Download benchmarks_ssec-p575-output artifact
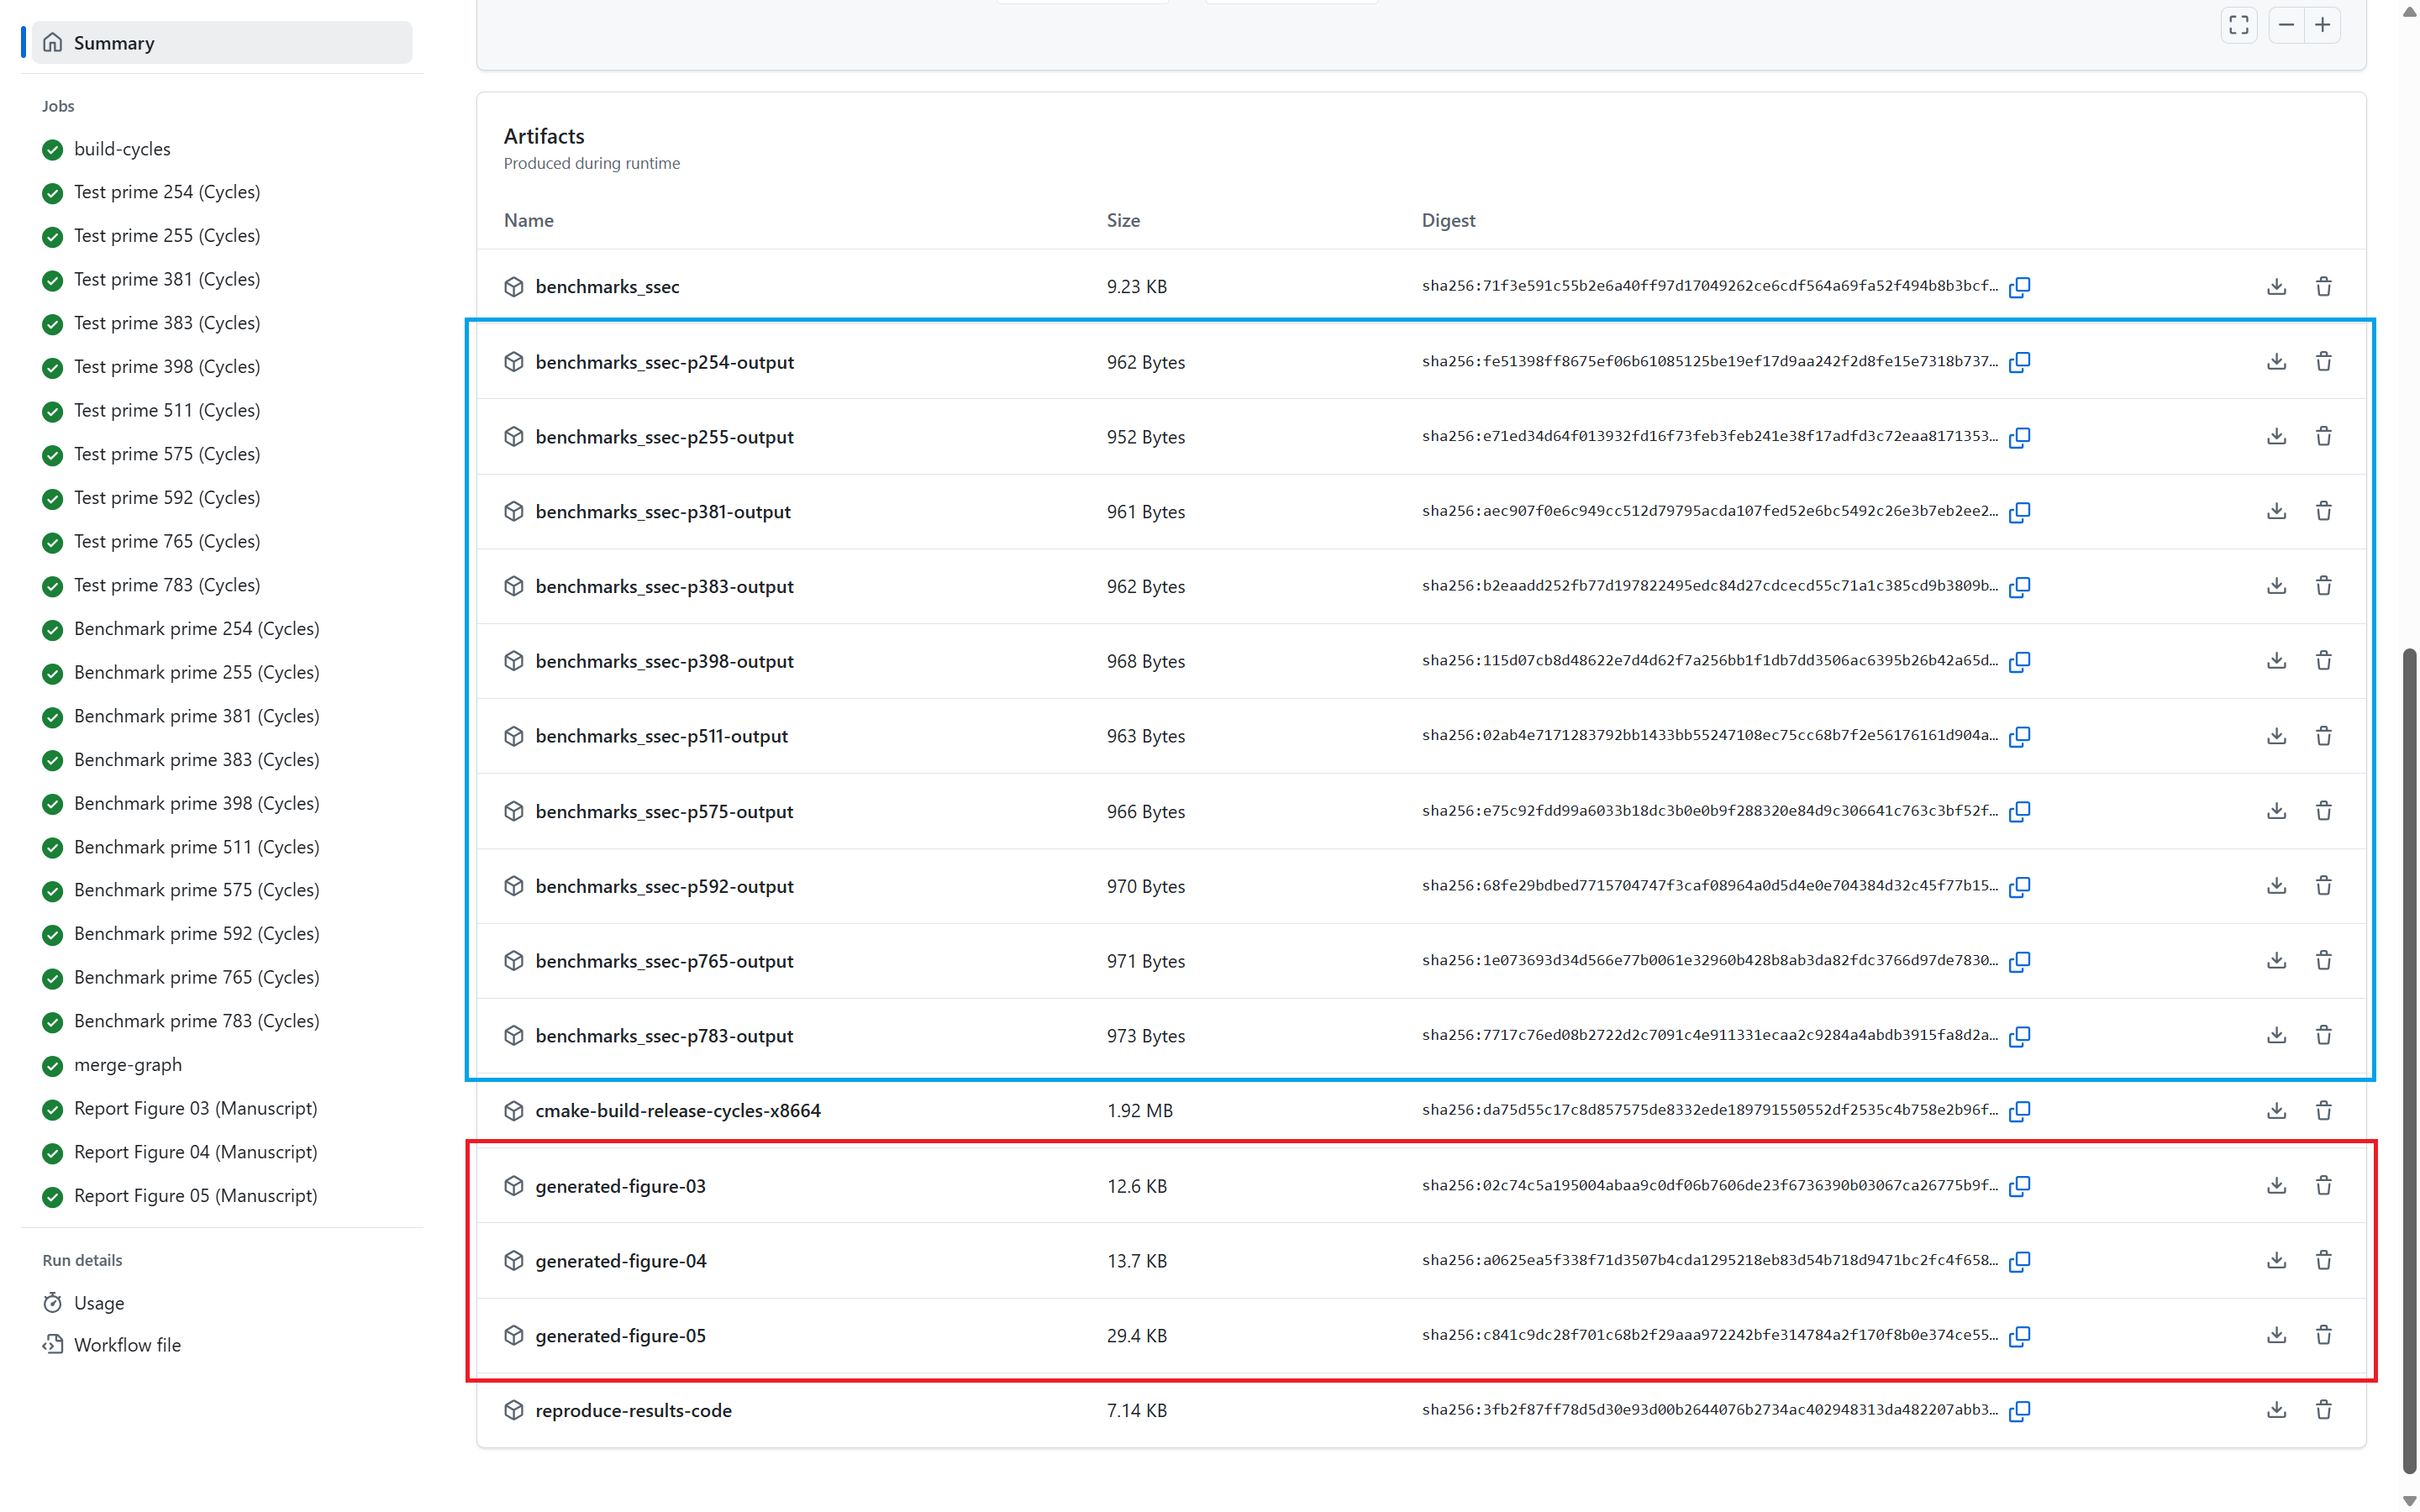 2276,811
